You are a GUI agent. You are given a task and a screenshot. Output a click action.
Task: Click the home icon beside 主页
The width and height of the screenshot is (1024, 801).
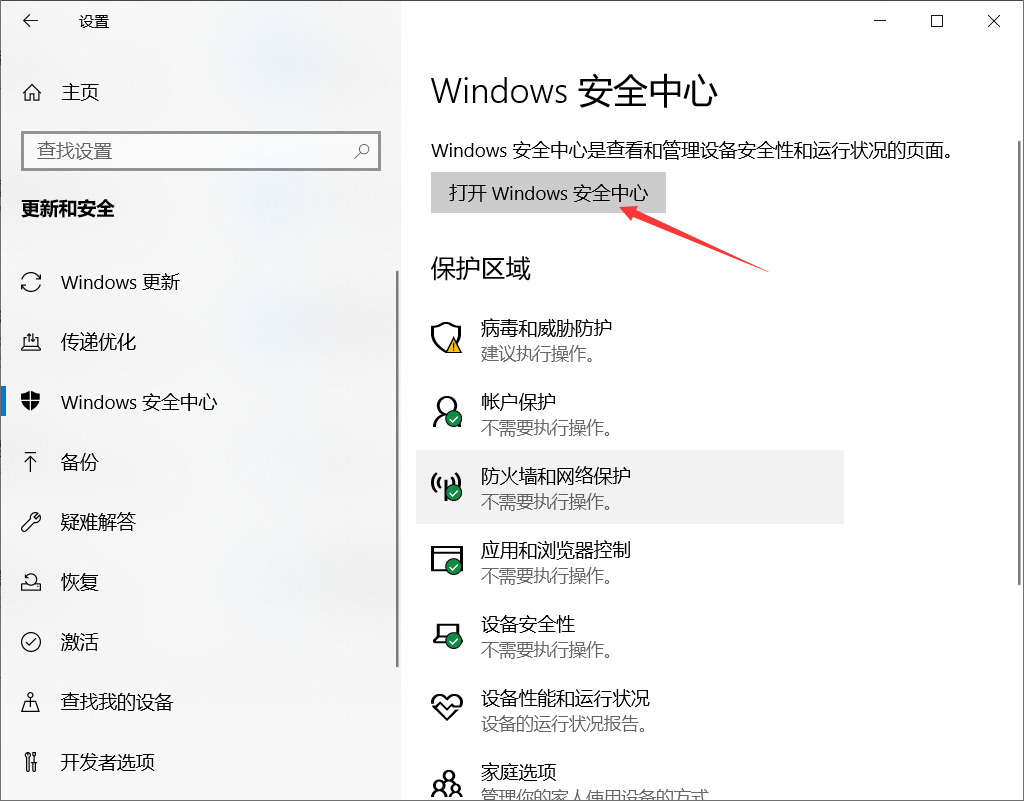click(32, 93)
